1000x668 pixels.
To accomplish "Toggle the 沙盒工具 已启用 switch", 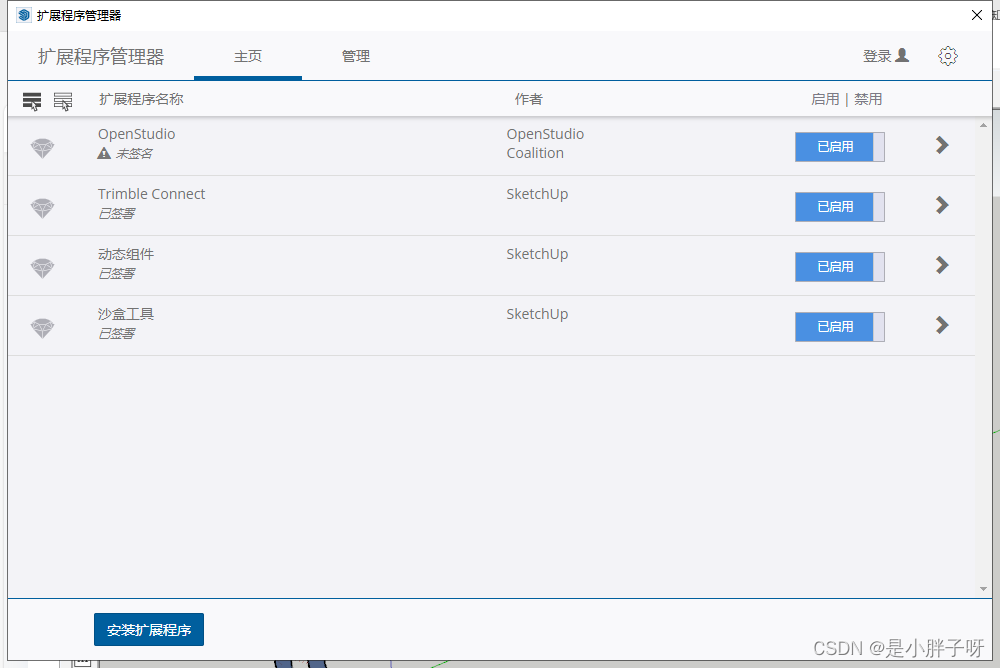I will (839, 327).
